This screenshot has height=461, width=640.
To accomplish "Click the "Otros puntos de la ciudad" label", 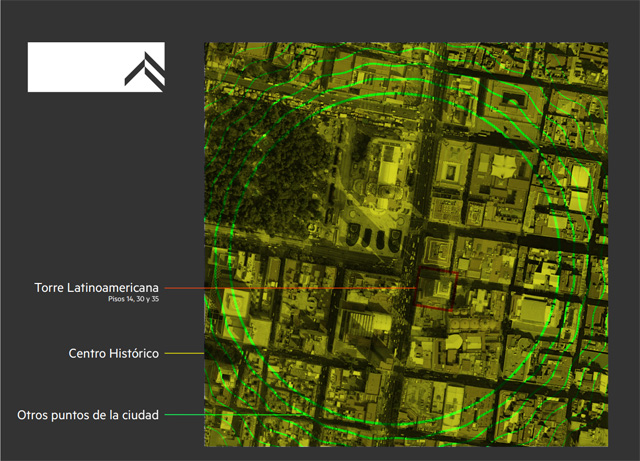I will click(x=88, y=414).
